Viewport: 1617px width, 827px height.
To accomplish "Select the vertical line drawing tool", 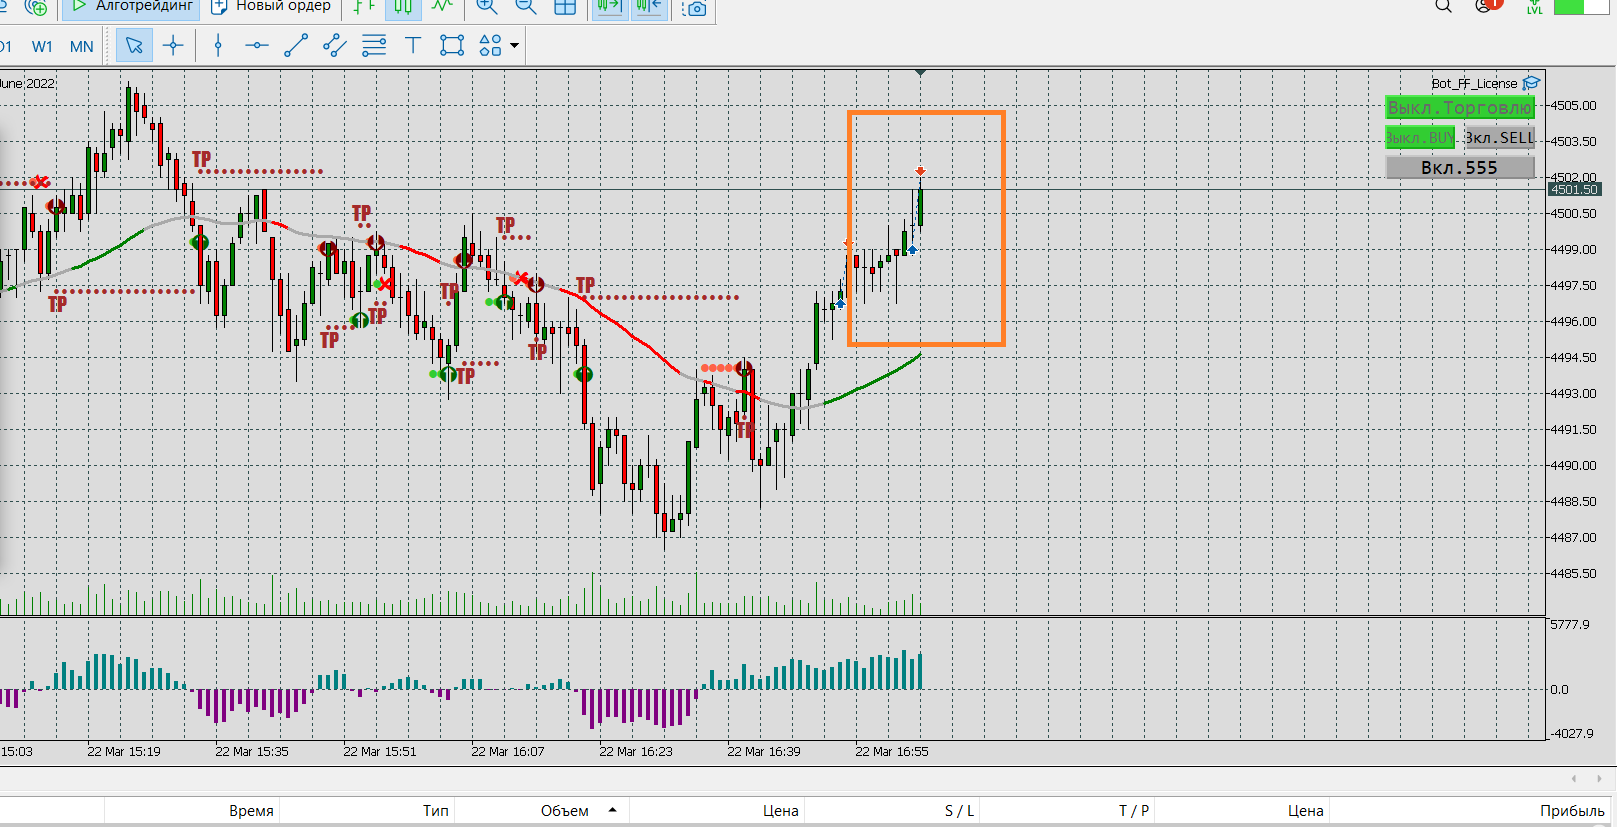I will (218, 45).
